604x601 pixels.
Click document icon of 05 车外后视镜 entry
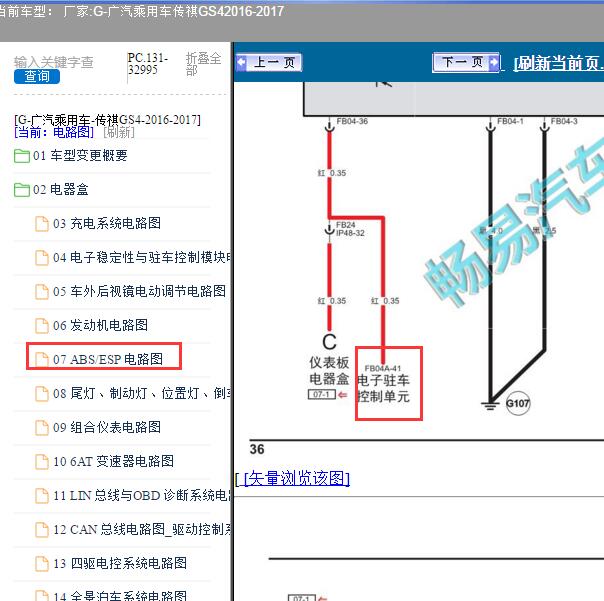[x=42, y=292]
